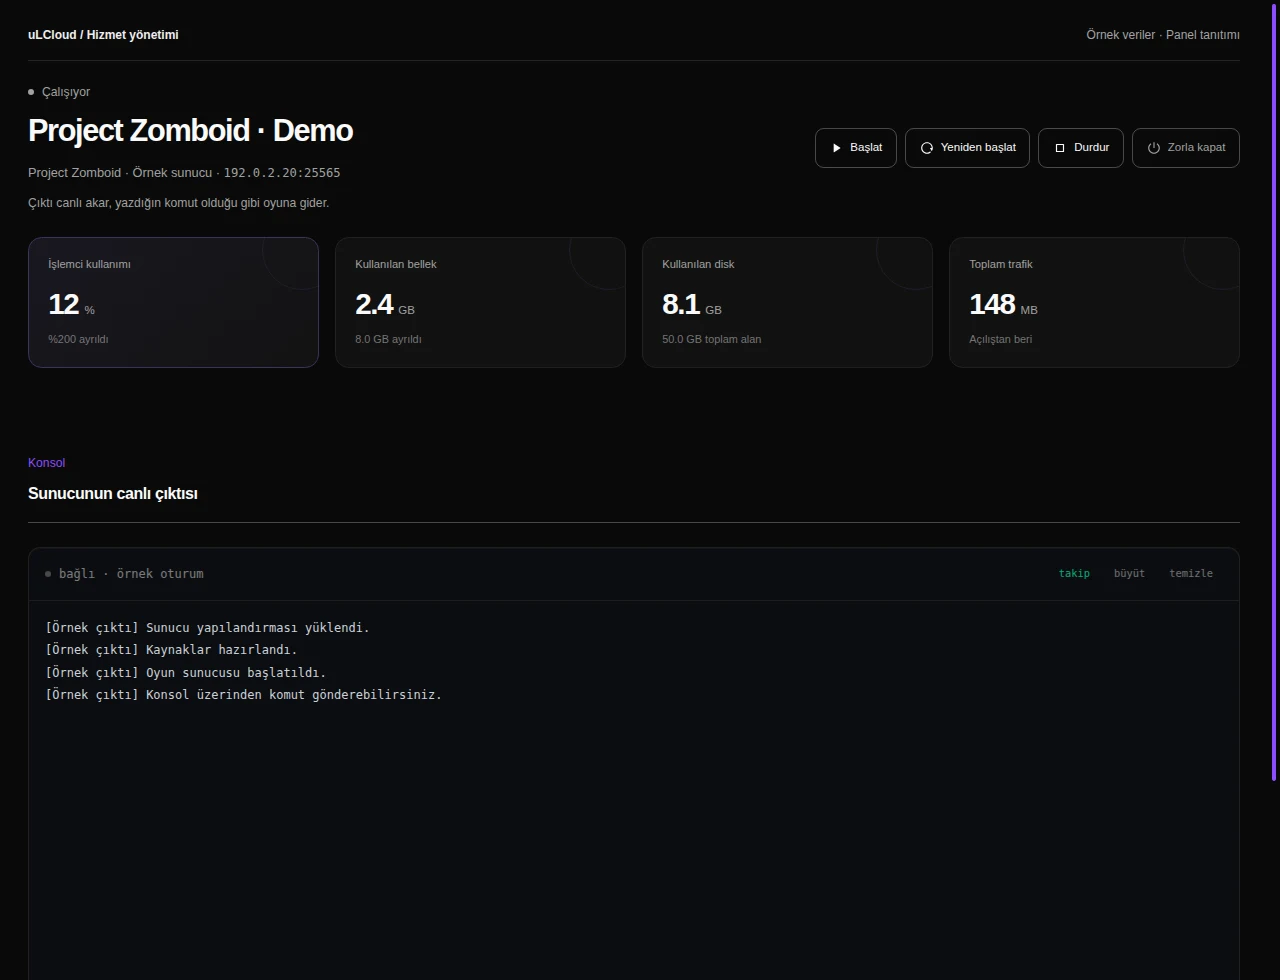1280x980 pixels.
Task: Click the bağlı · örnek oturum status
Action: [131, 574]
